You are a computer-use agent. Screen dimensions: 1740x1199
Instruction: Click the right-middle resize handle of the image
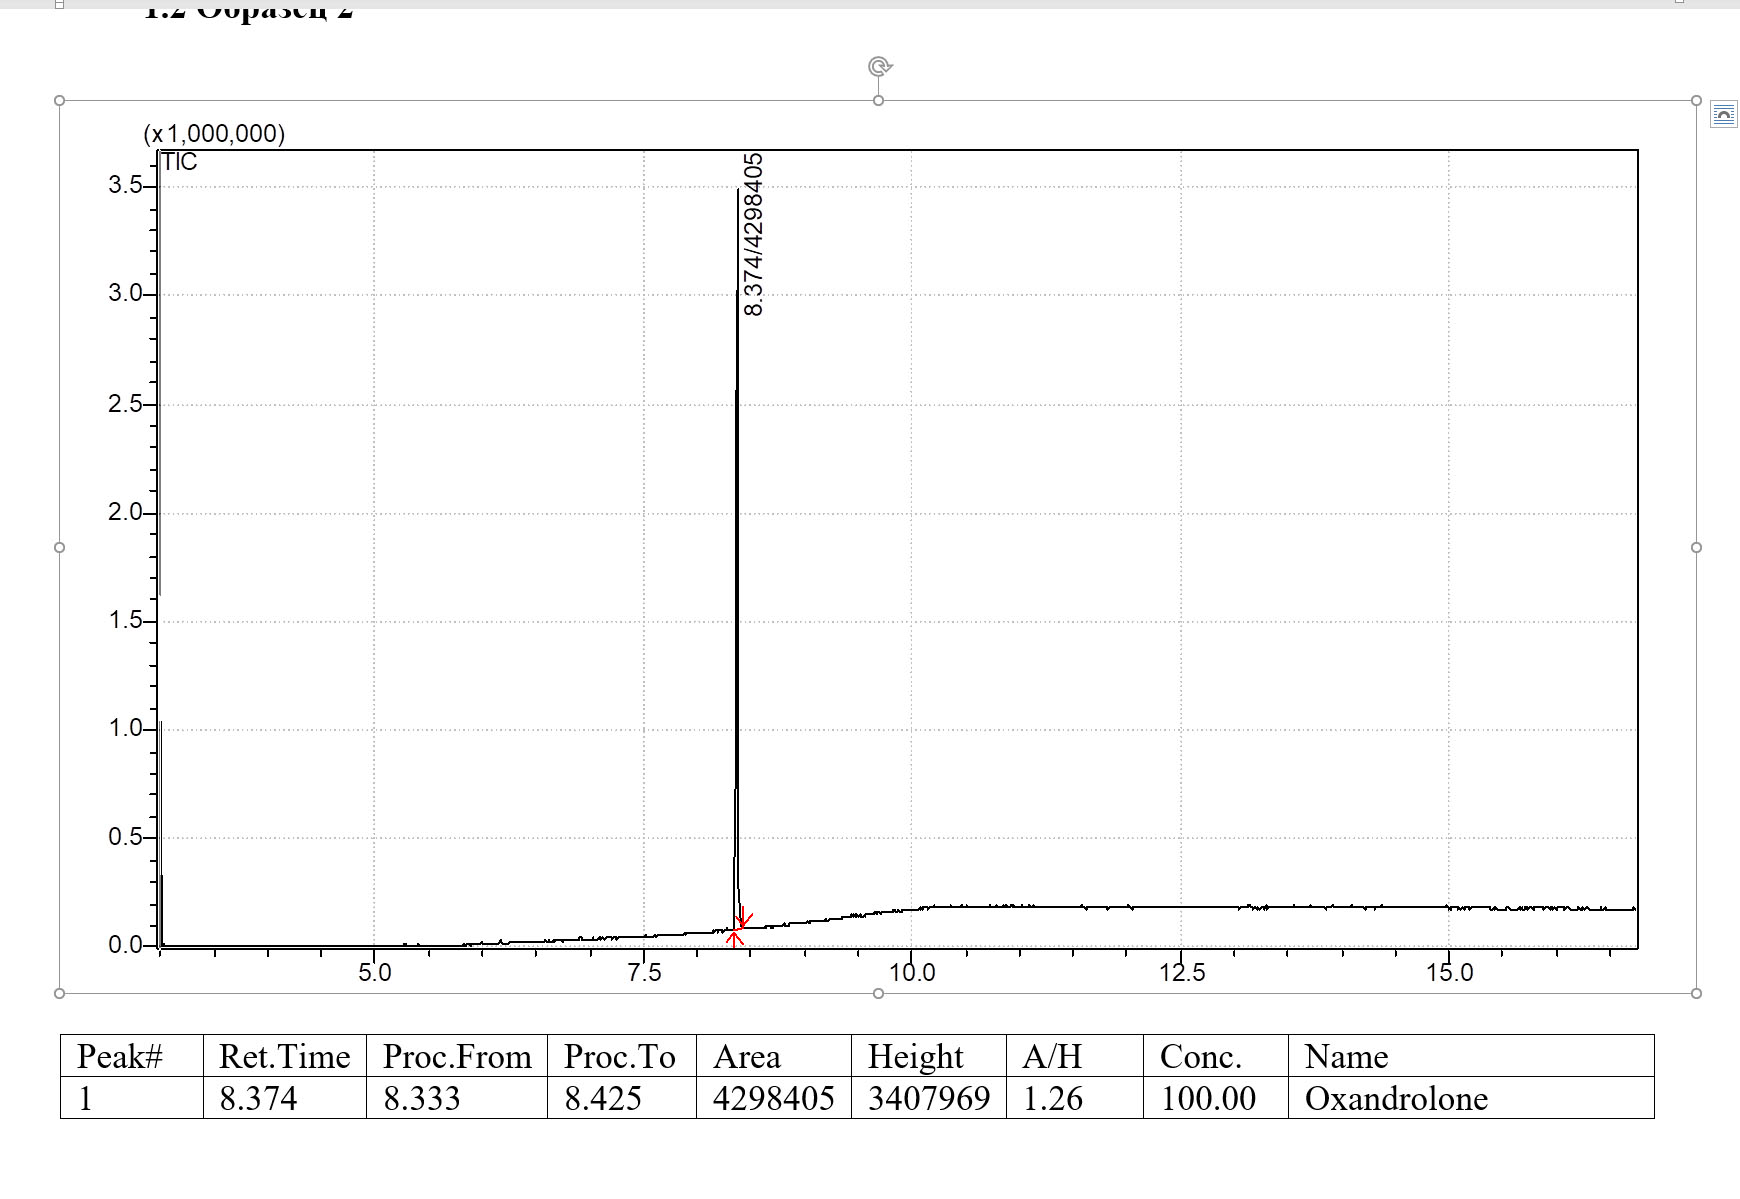(1696, 547)
